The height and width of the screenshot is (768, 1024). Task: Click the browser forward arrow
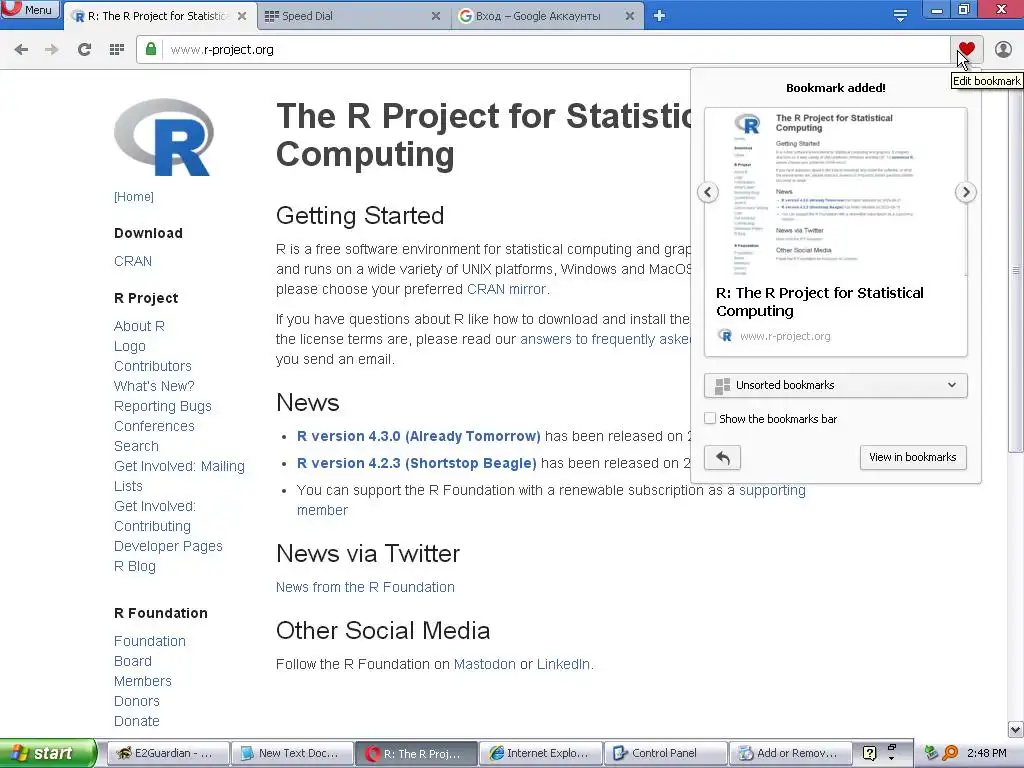pos(52,50)
